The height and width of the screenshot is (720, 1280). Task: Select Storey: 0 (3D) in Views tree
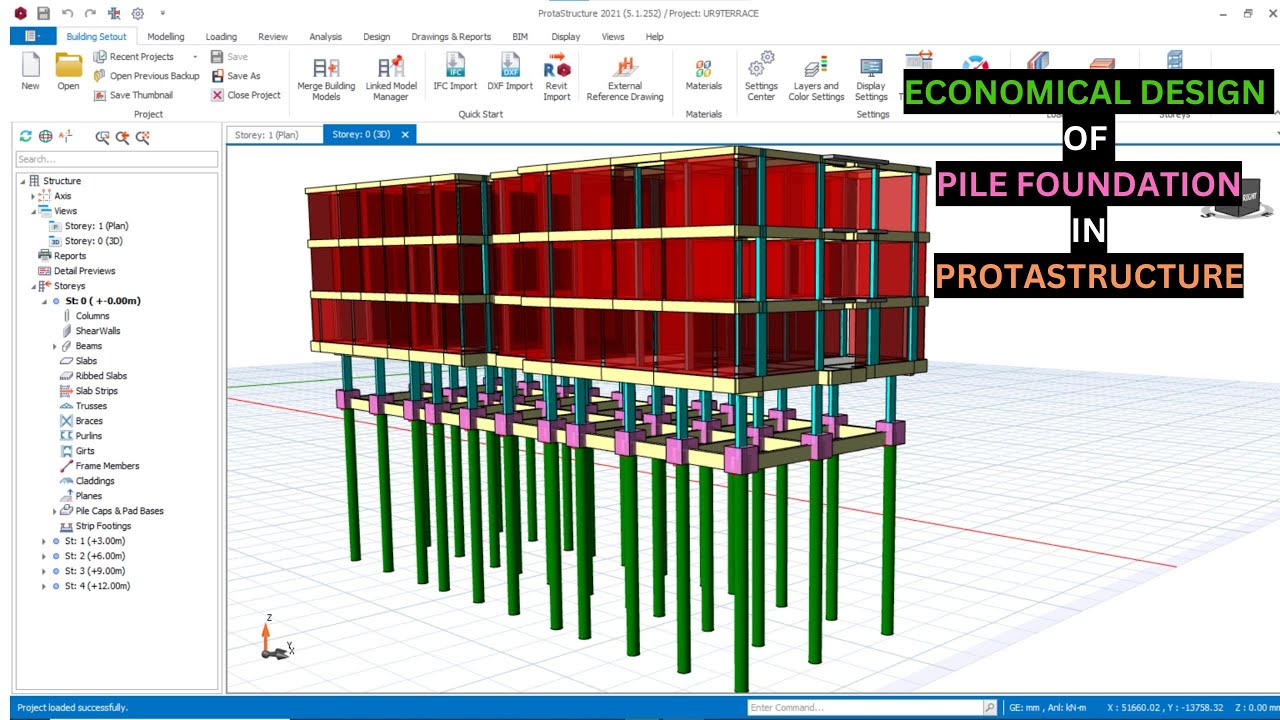click(94, 241)
